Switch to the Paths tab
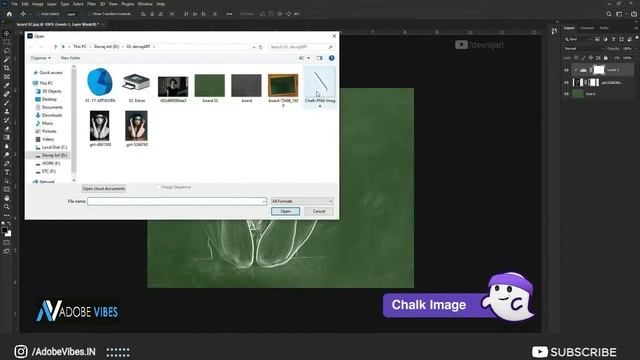 (x=604, y=28)
